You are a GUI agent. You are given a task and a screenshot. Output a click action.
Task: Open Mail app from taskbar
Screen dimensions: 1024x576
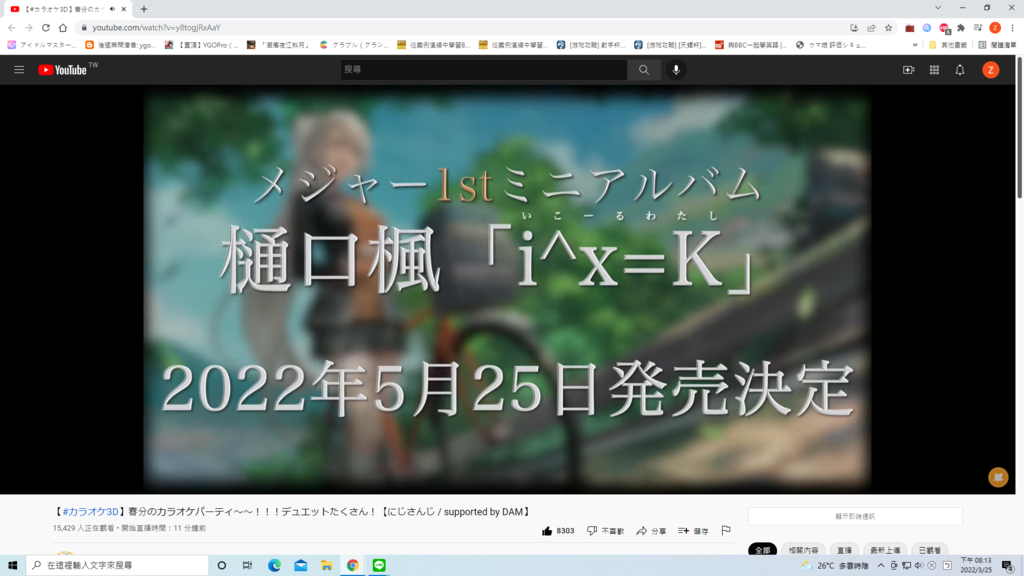coord(300,566)
